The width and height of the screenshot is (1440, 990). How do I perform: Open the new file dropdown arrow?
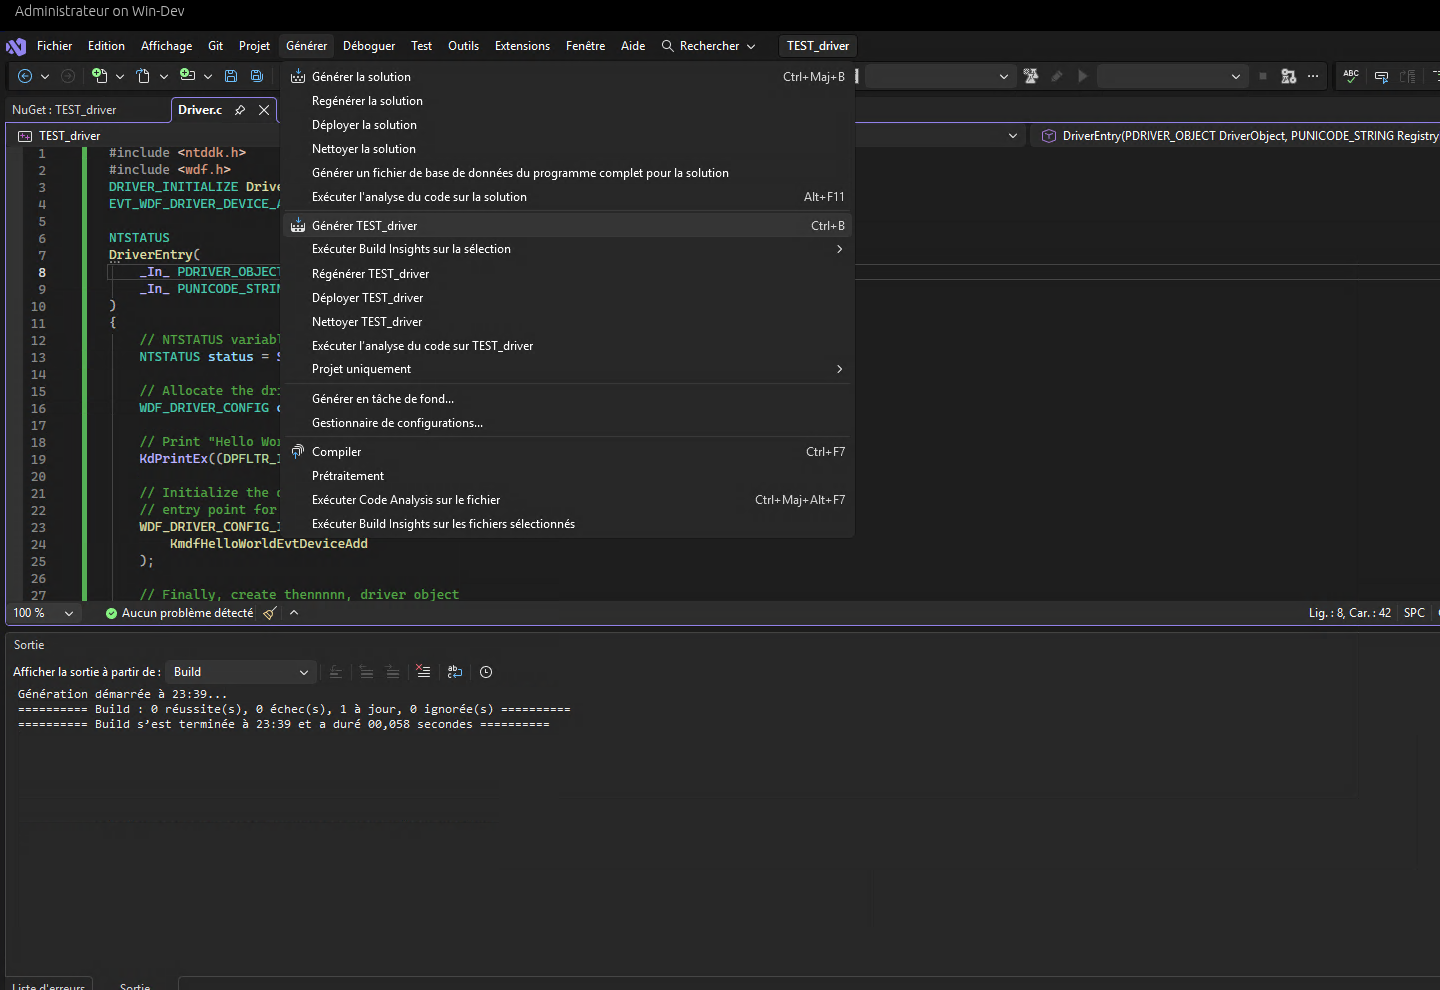tap(120, 76)
